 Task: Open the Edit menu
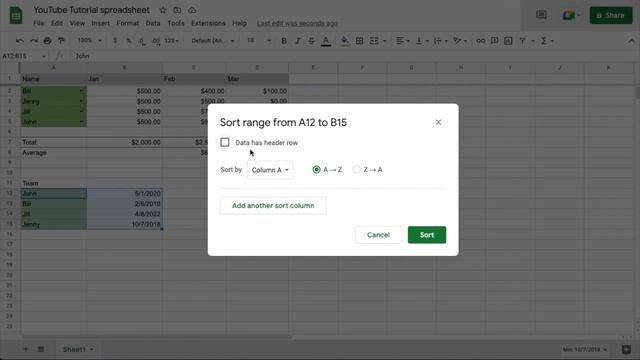point(57,23)
